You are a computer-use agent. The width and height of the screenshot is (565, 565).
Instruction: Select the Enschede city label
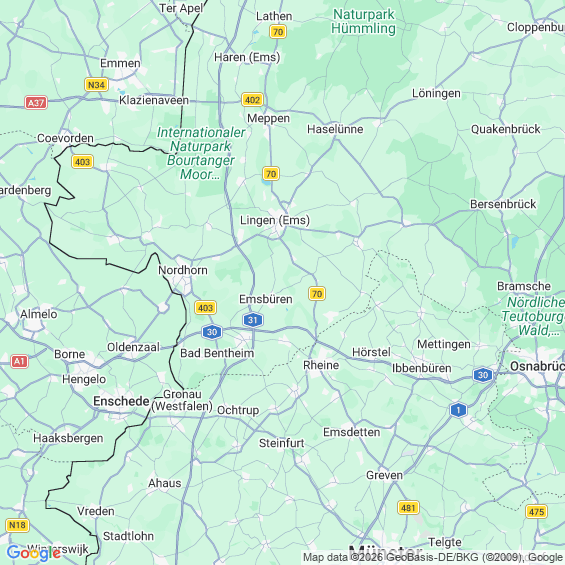tap(121, 401)
